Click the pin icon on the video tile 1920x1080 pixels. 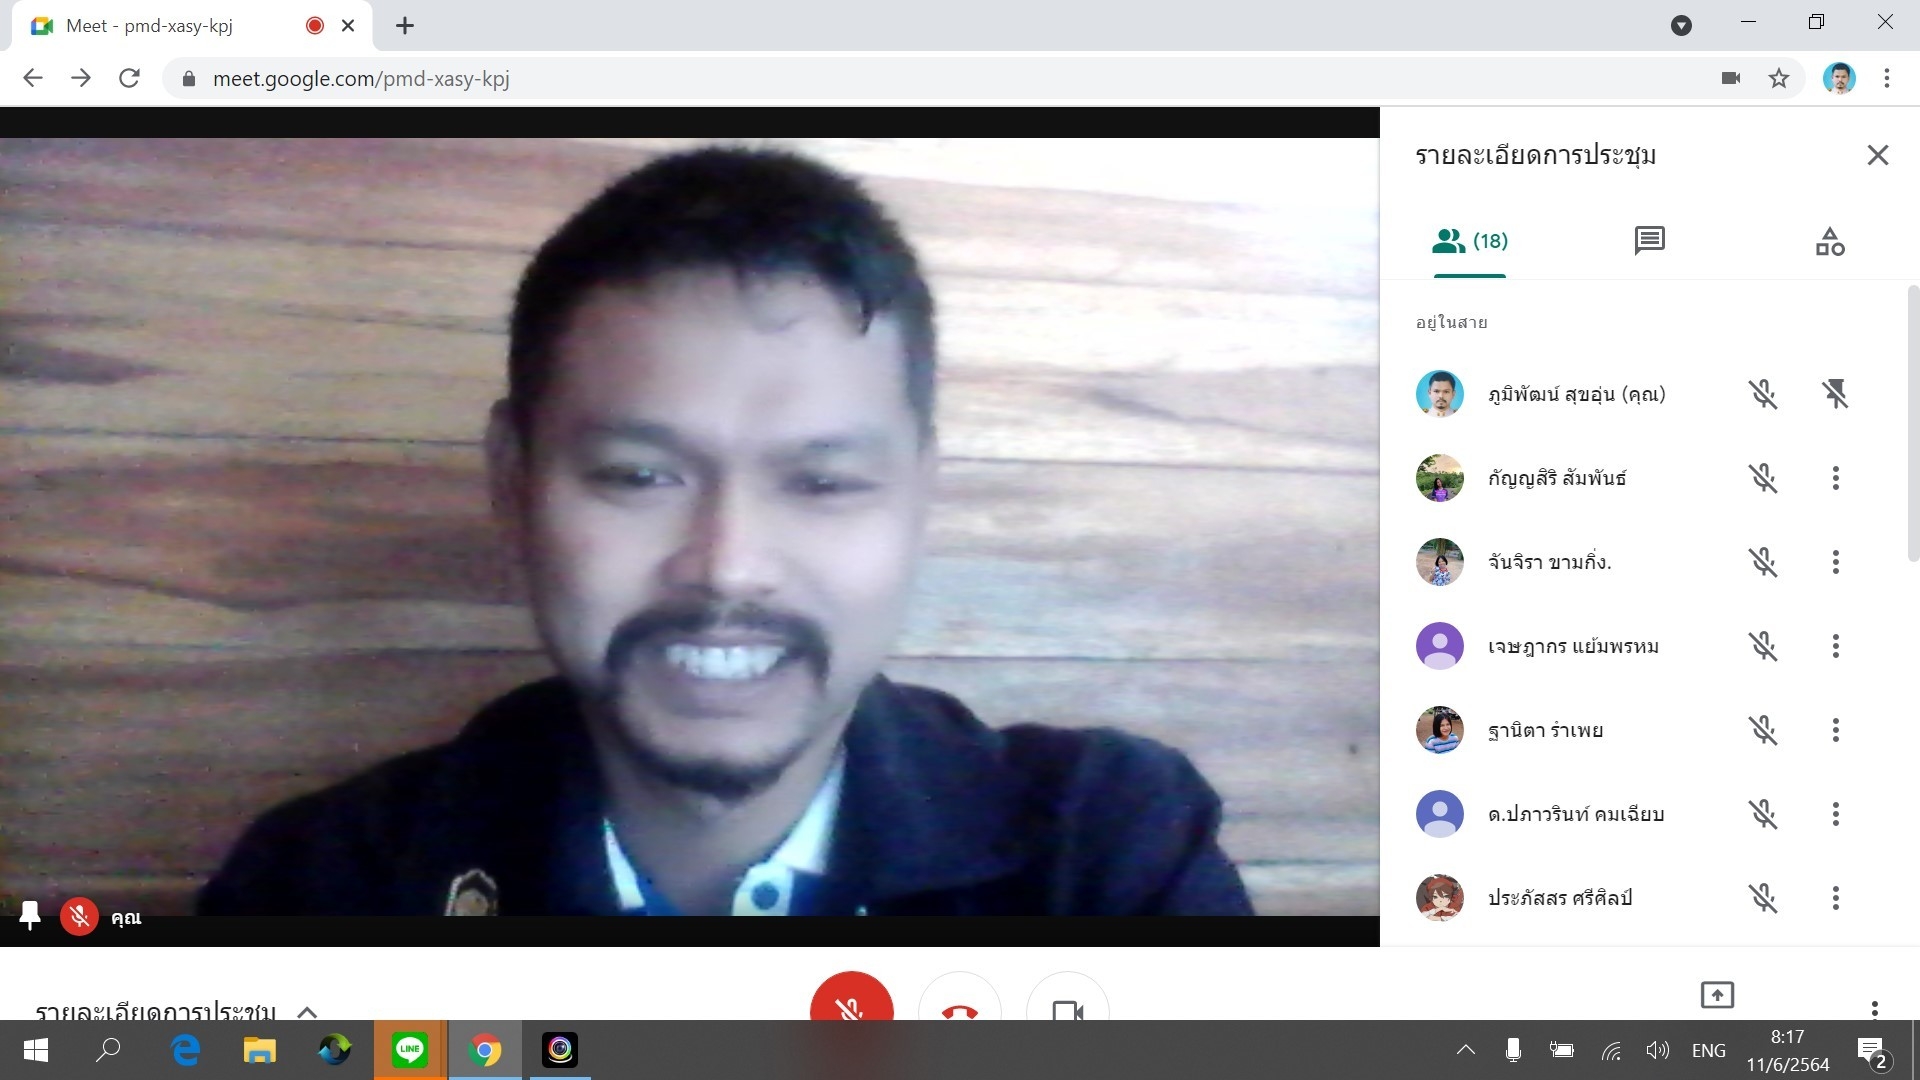click(30, 916)
